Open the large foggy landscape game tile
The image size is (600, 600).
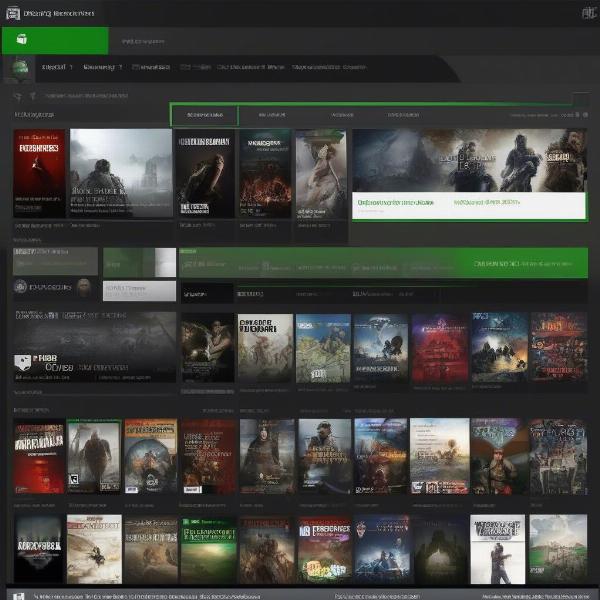pyautogui.click(x=121, y=173)
